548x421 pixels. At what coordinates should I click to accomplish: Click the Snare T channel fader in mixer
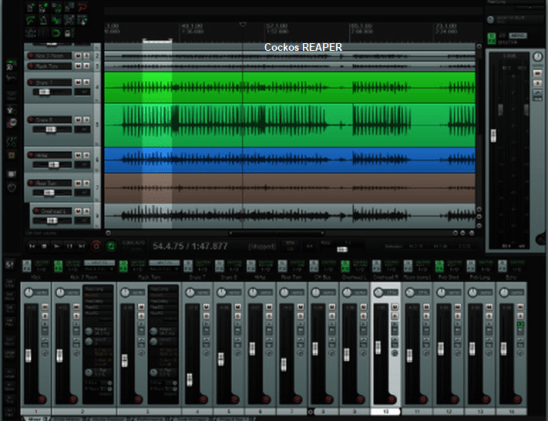[189, 379]
